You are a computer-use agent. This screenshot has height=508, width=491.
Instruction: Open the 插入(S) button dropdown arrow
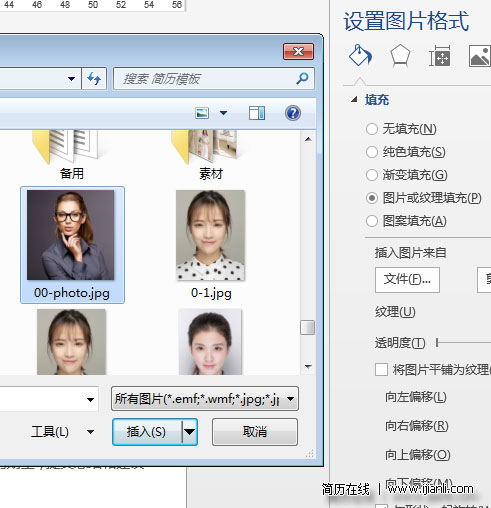pos(190,432)
